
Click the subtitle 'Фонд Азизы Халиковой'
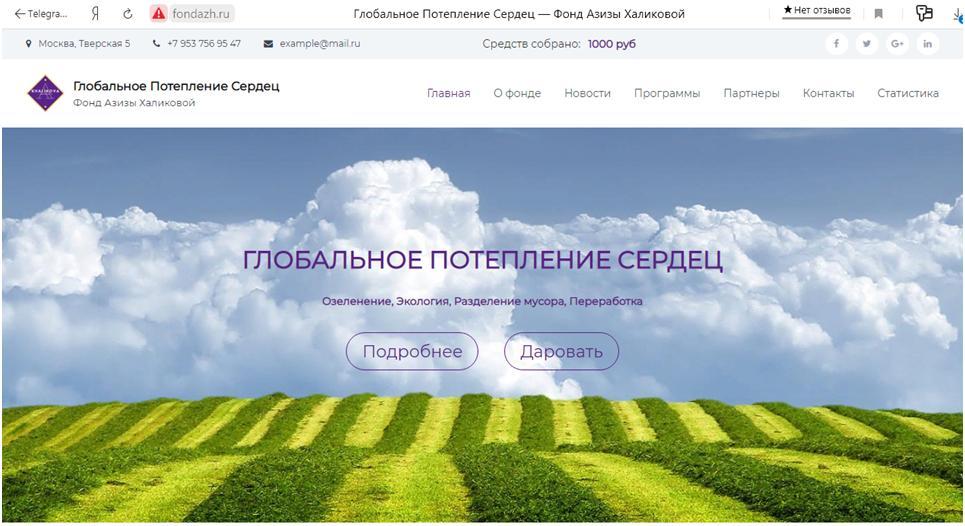click(134, 103)
